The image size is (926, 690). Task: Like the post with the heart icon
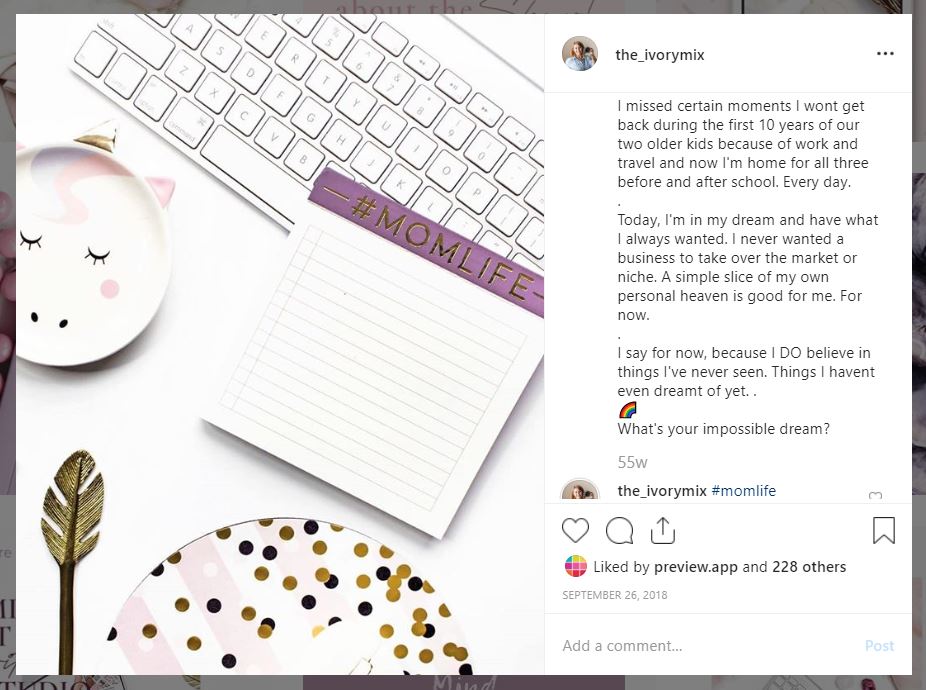(x=575, y=530)
